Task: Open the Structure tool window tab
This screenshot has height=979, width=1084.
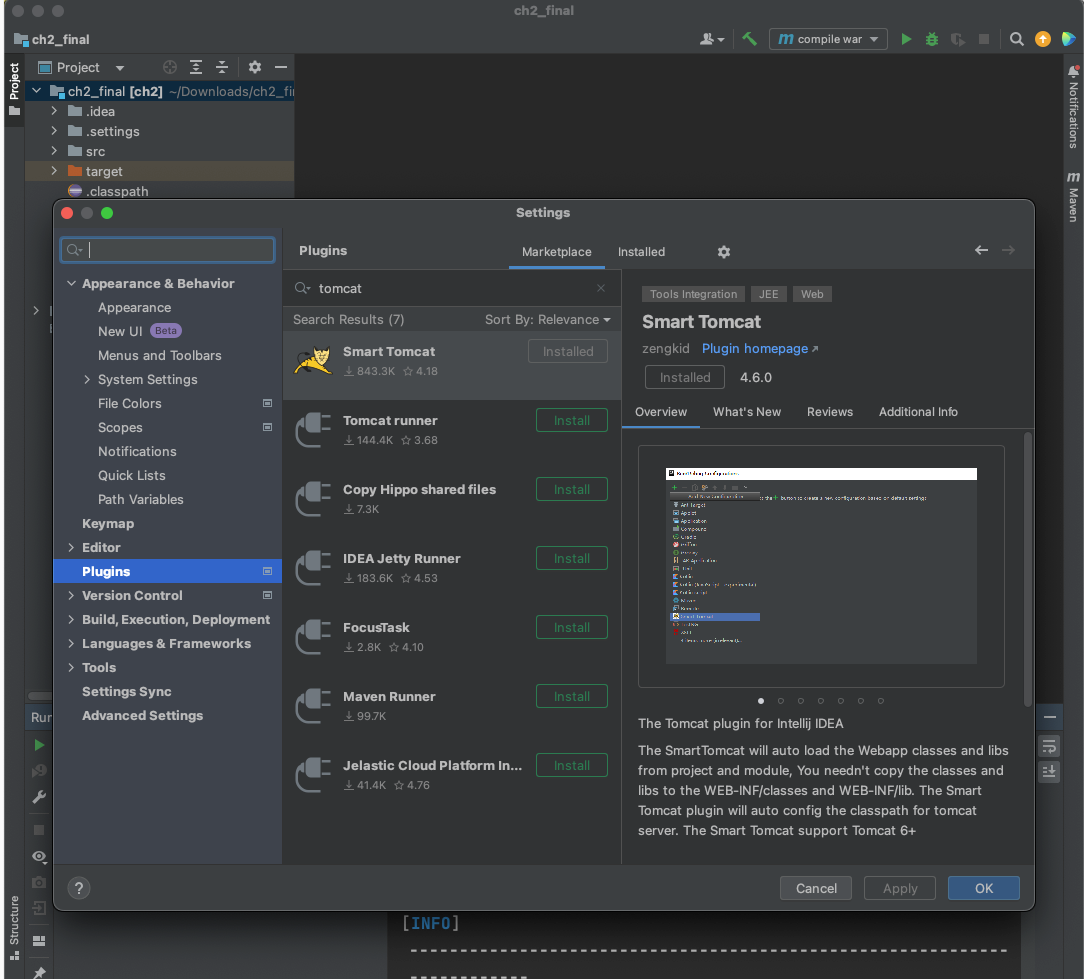Action: click(14, 926)
